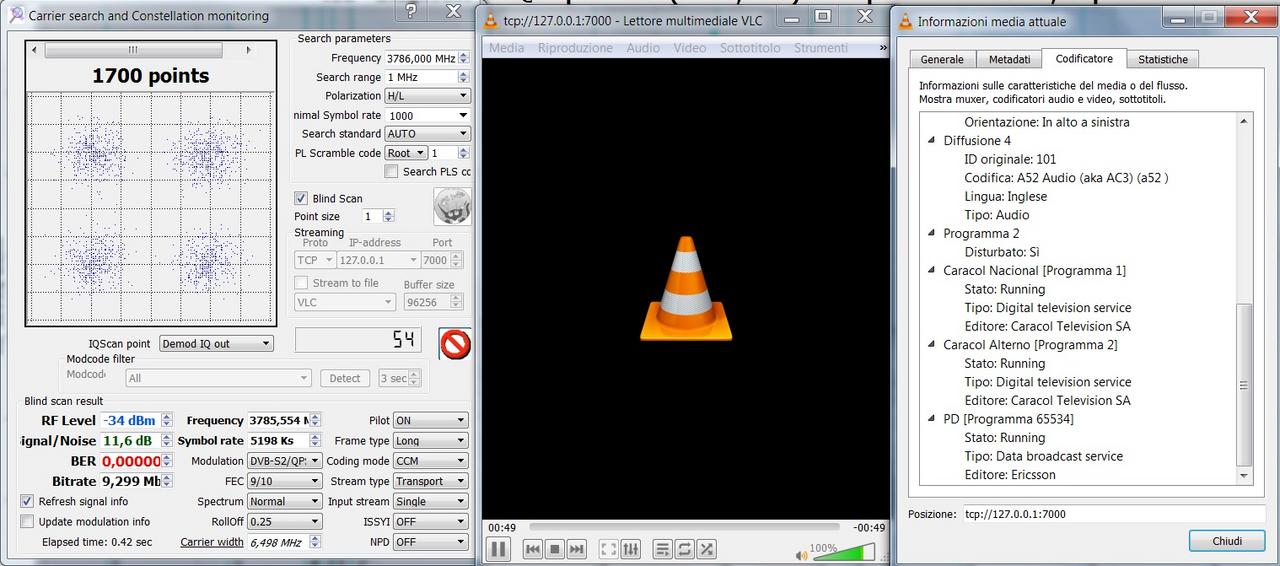
Task: Open the RollOff 0.25 dropdown
Action: coord(285,521)
